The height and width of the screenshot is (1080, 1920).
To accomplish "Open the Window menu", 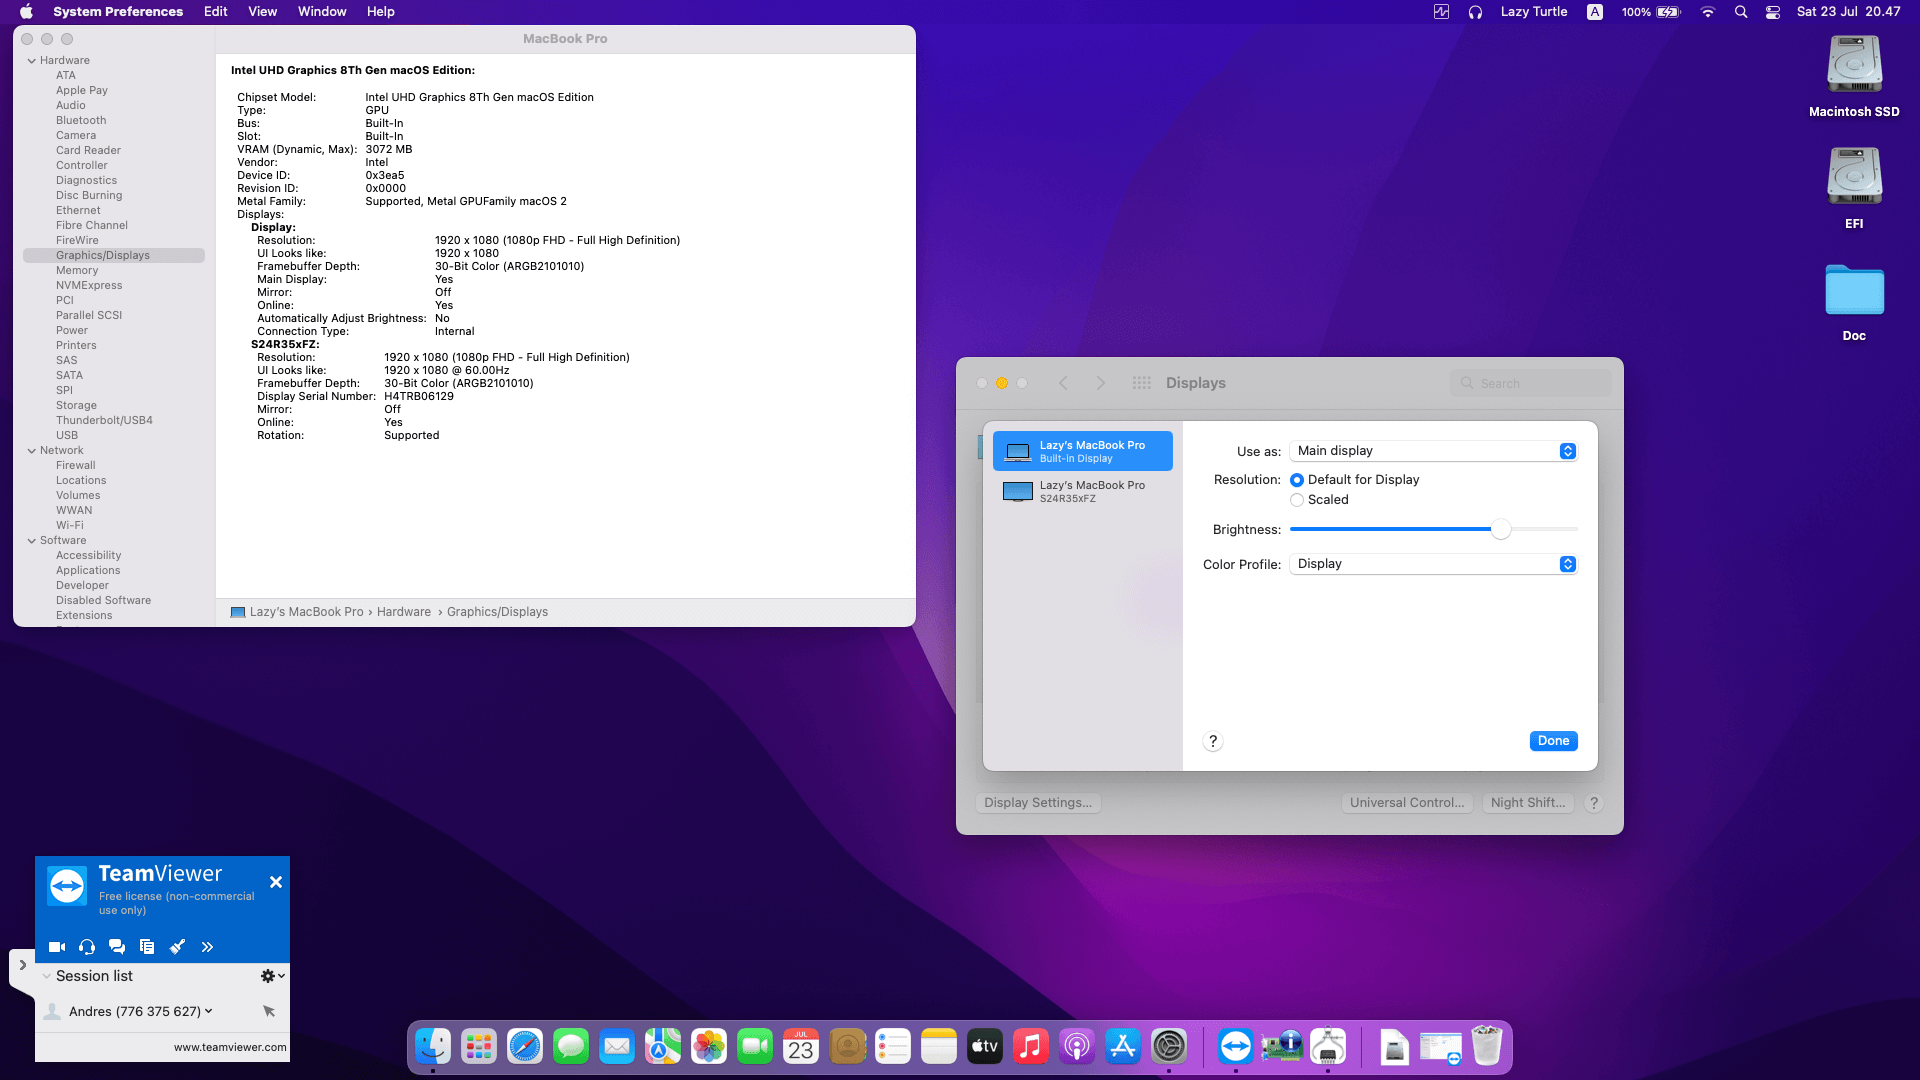I will pyautogui.click(x=322, y=12).
